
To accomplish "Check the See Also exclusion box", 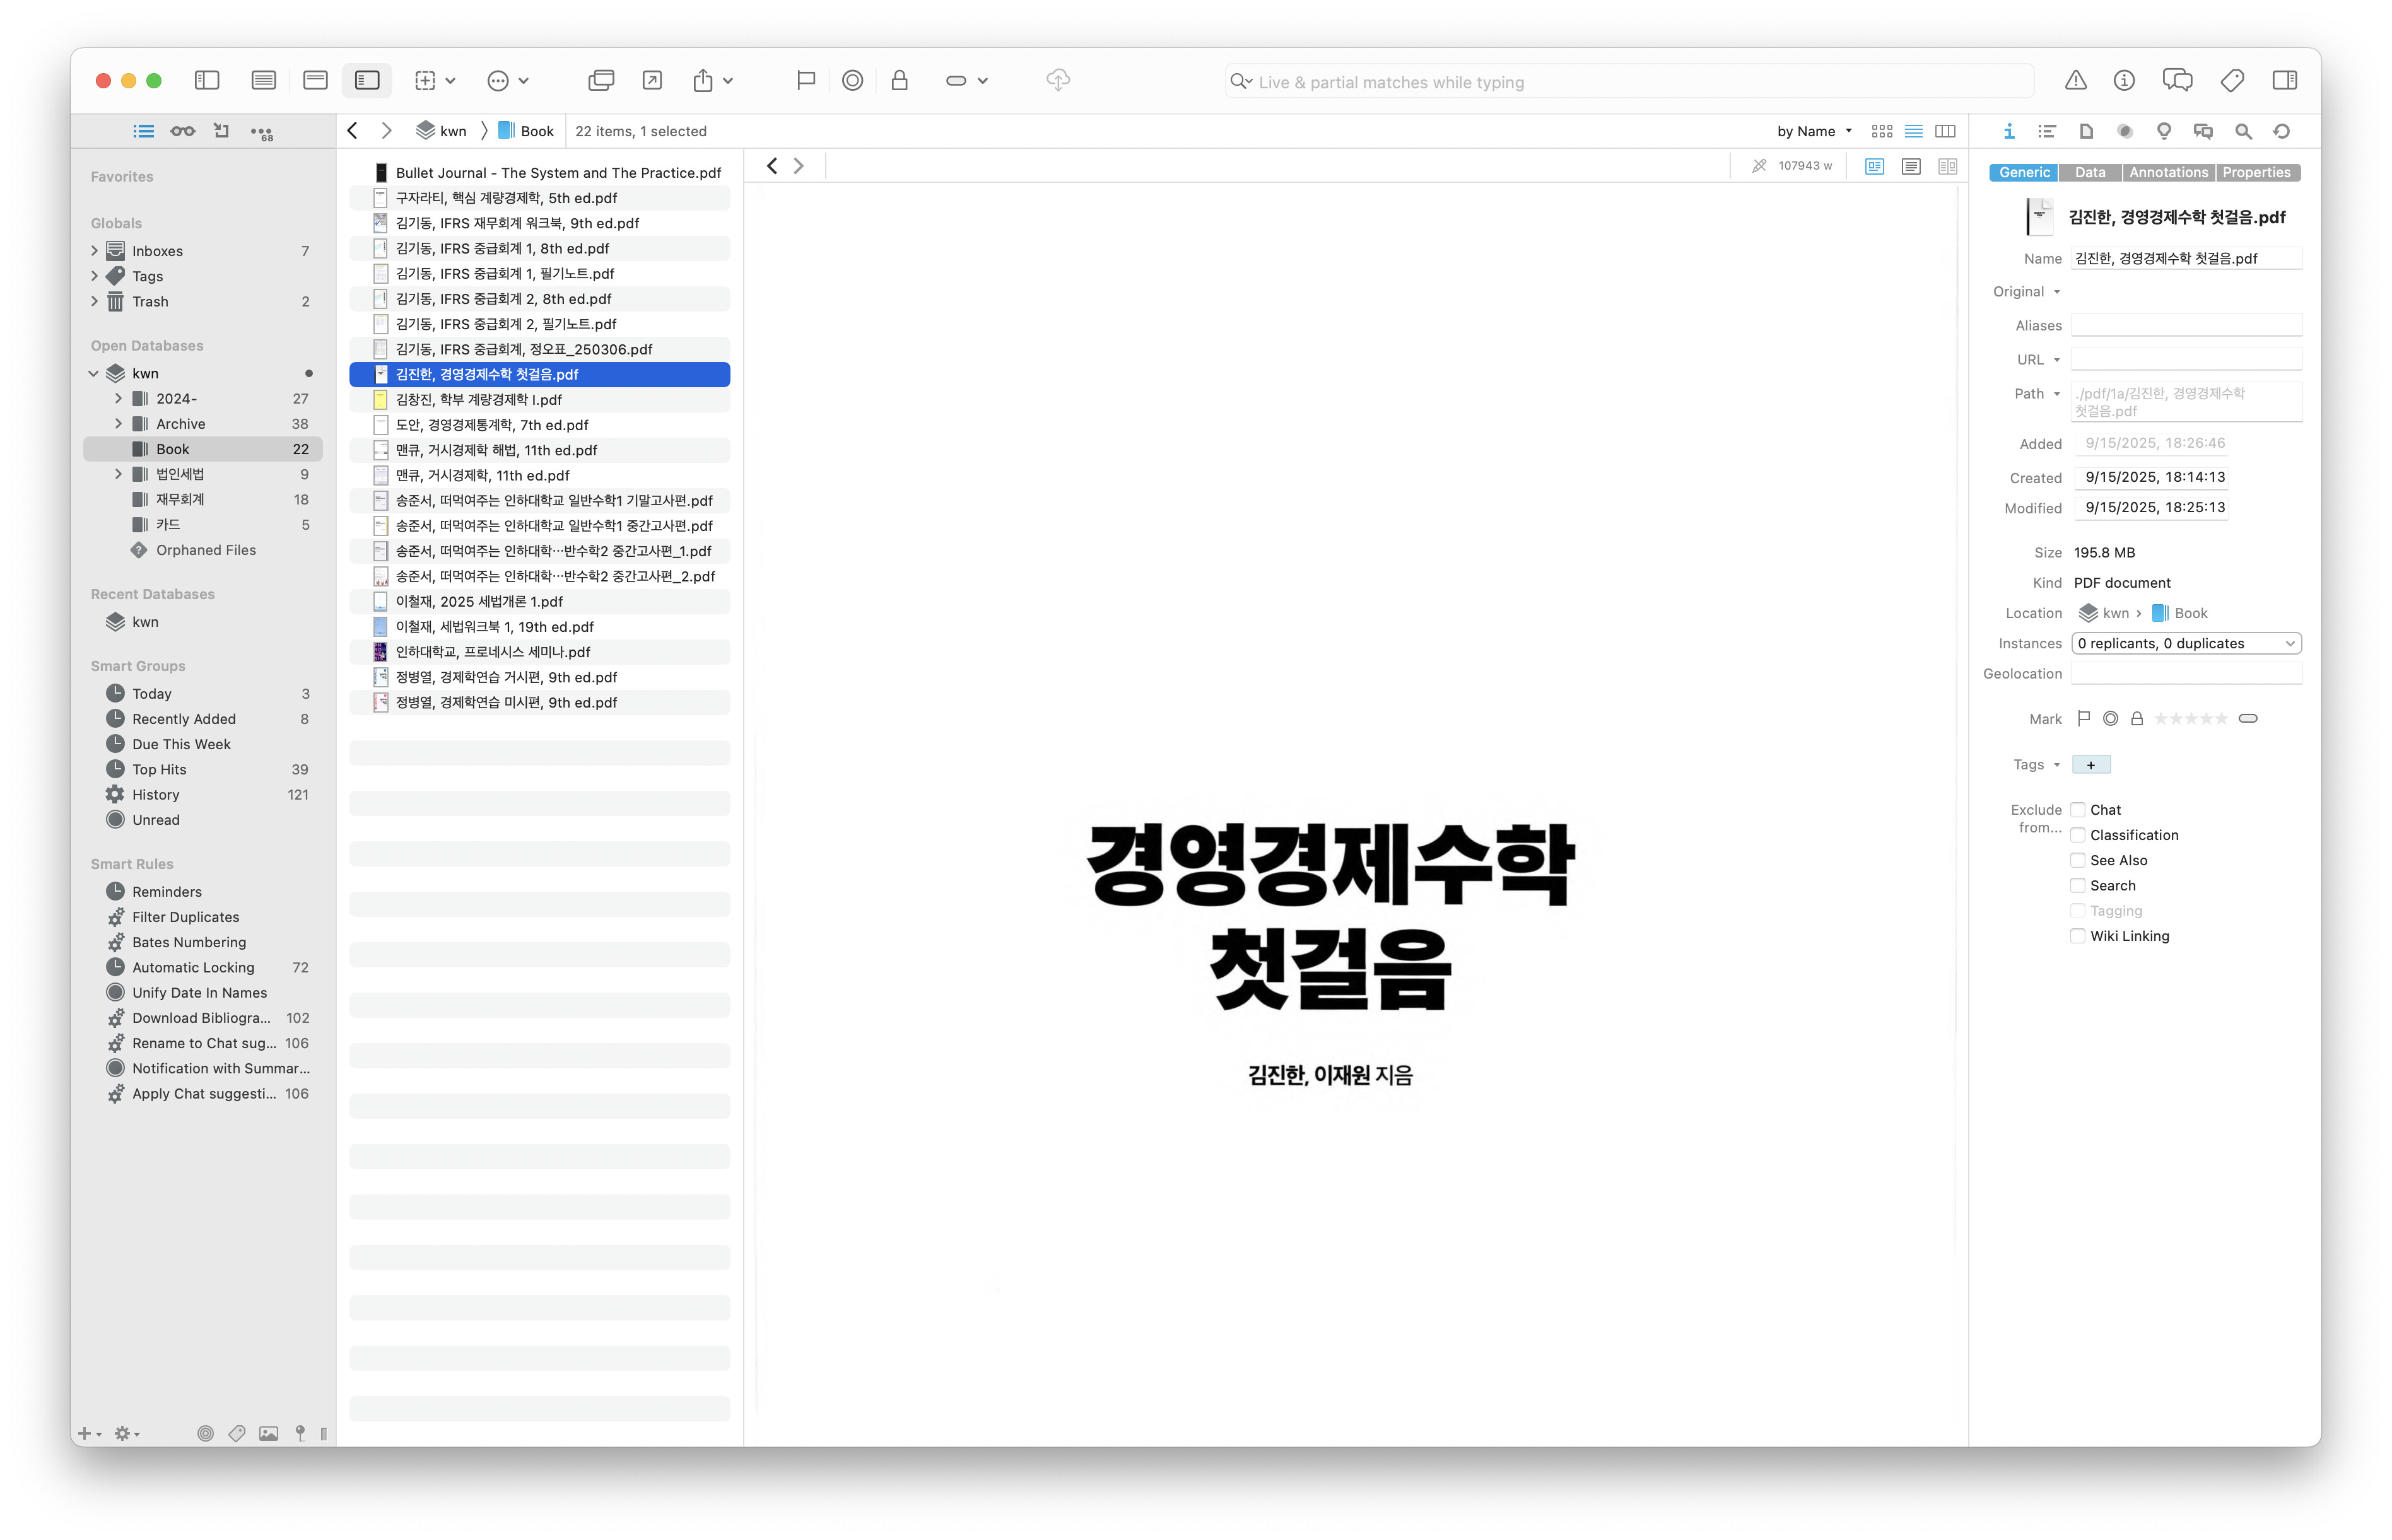I will point(2077,860).
